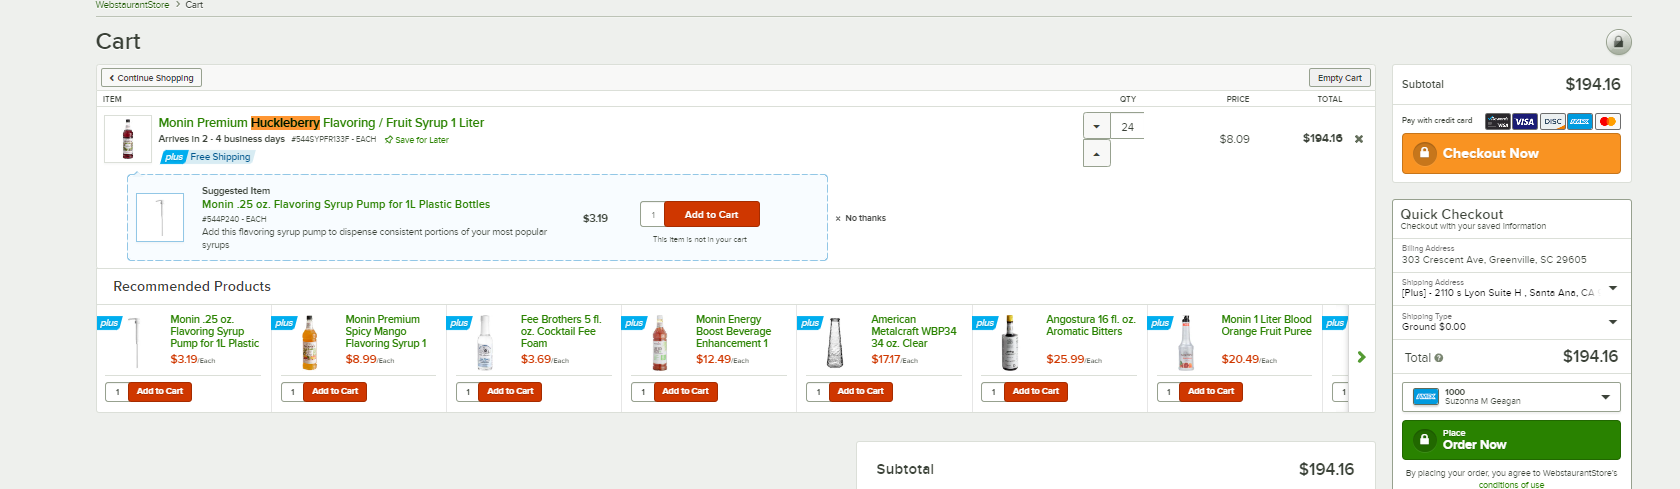Image resolution: width=1680 pixels, height=489 pixels.
Task: Decrease quantity with the down arrow
Action: [x=1097, y=127]
